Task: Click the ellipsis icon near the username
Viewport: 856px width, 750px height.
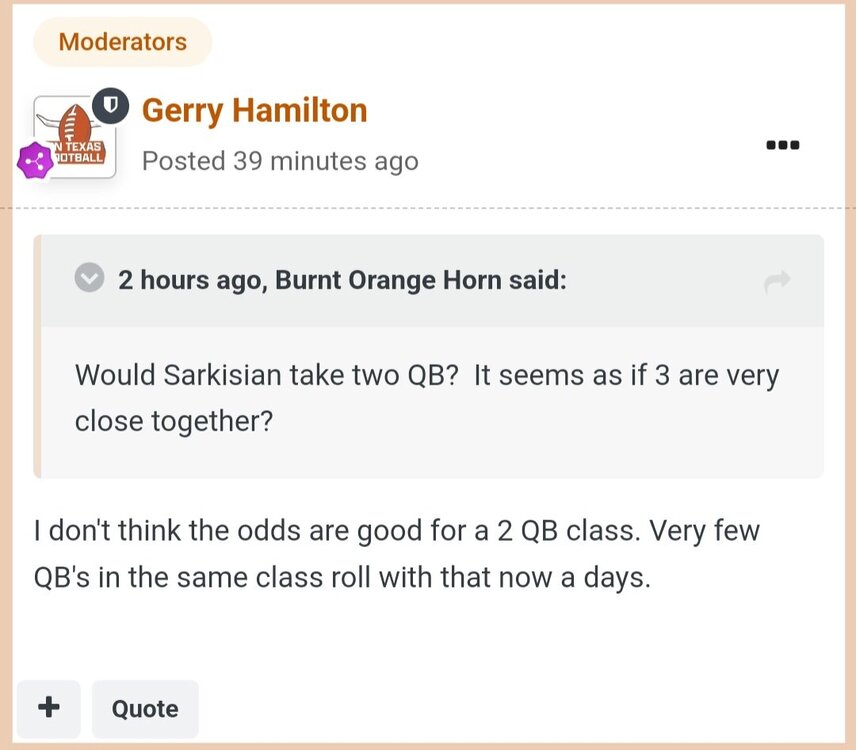Action: pos(781,144)
